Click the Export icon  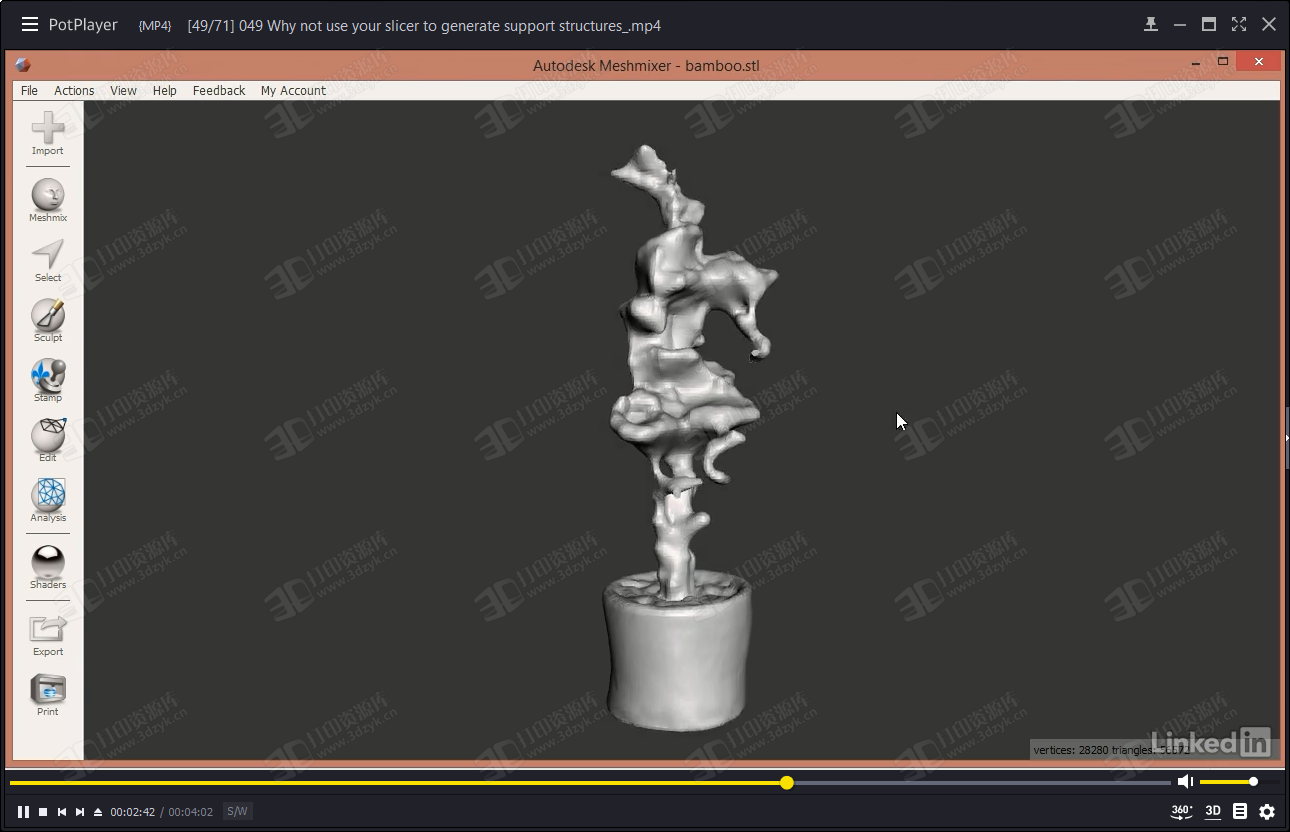point(48,635)
